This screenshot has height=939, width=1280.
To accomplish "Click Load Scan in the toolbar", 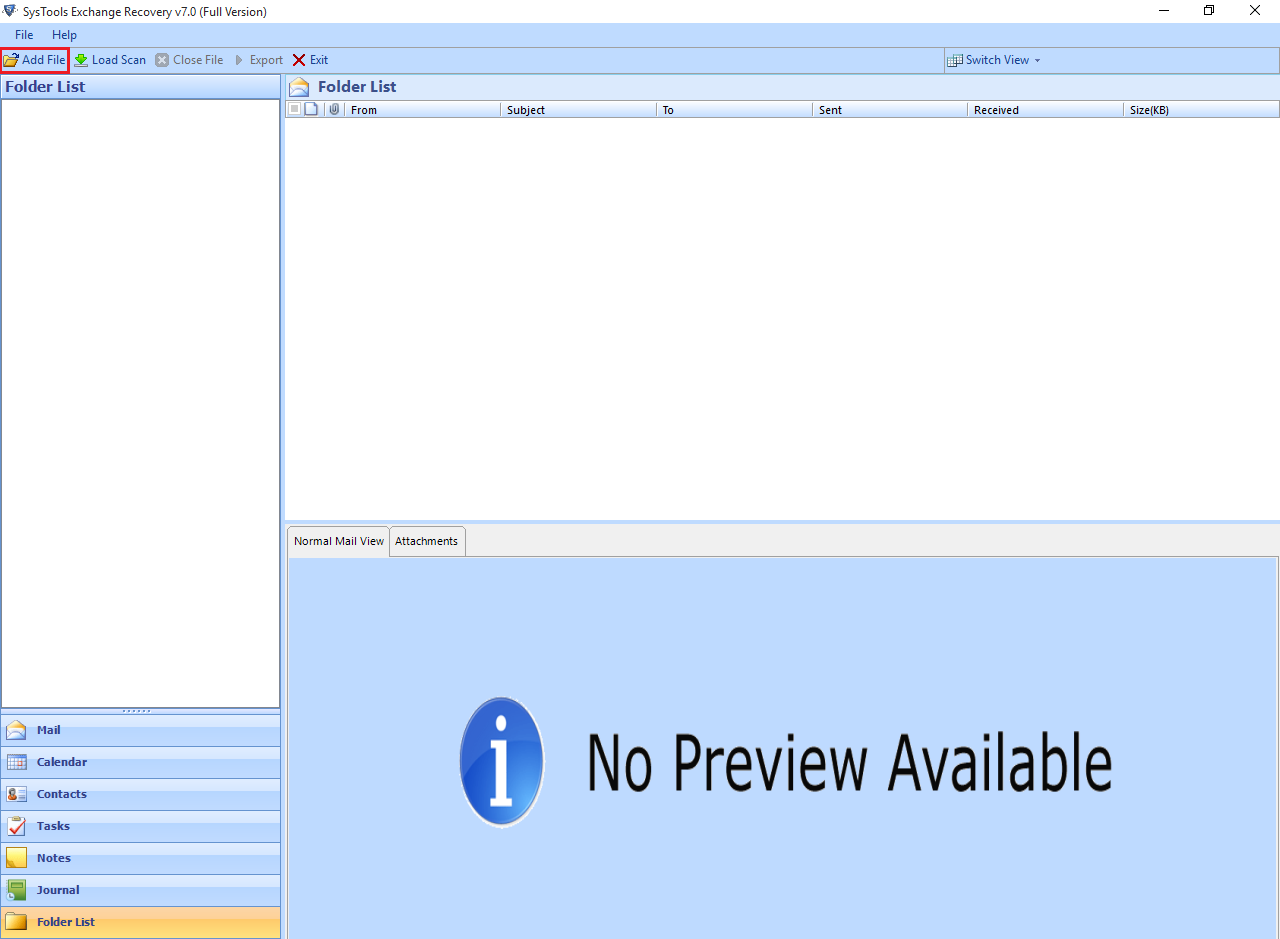I will [110, 60].
